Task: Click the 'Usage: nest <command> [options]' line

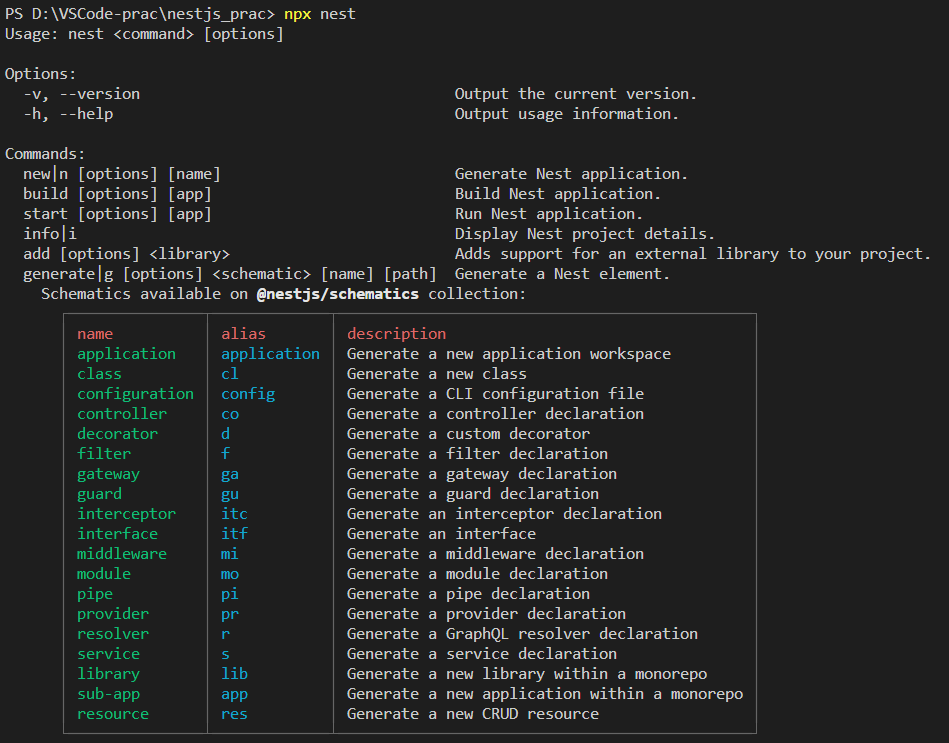Action: [x=144, y=34]
